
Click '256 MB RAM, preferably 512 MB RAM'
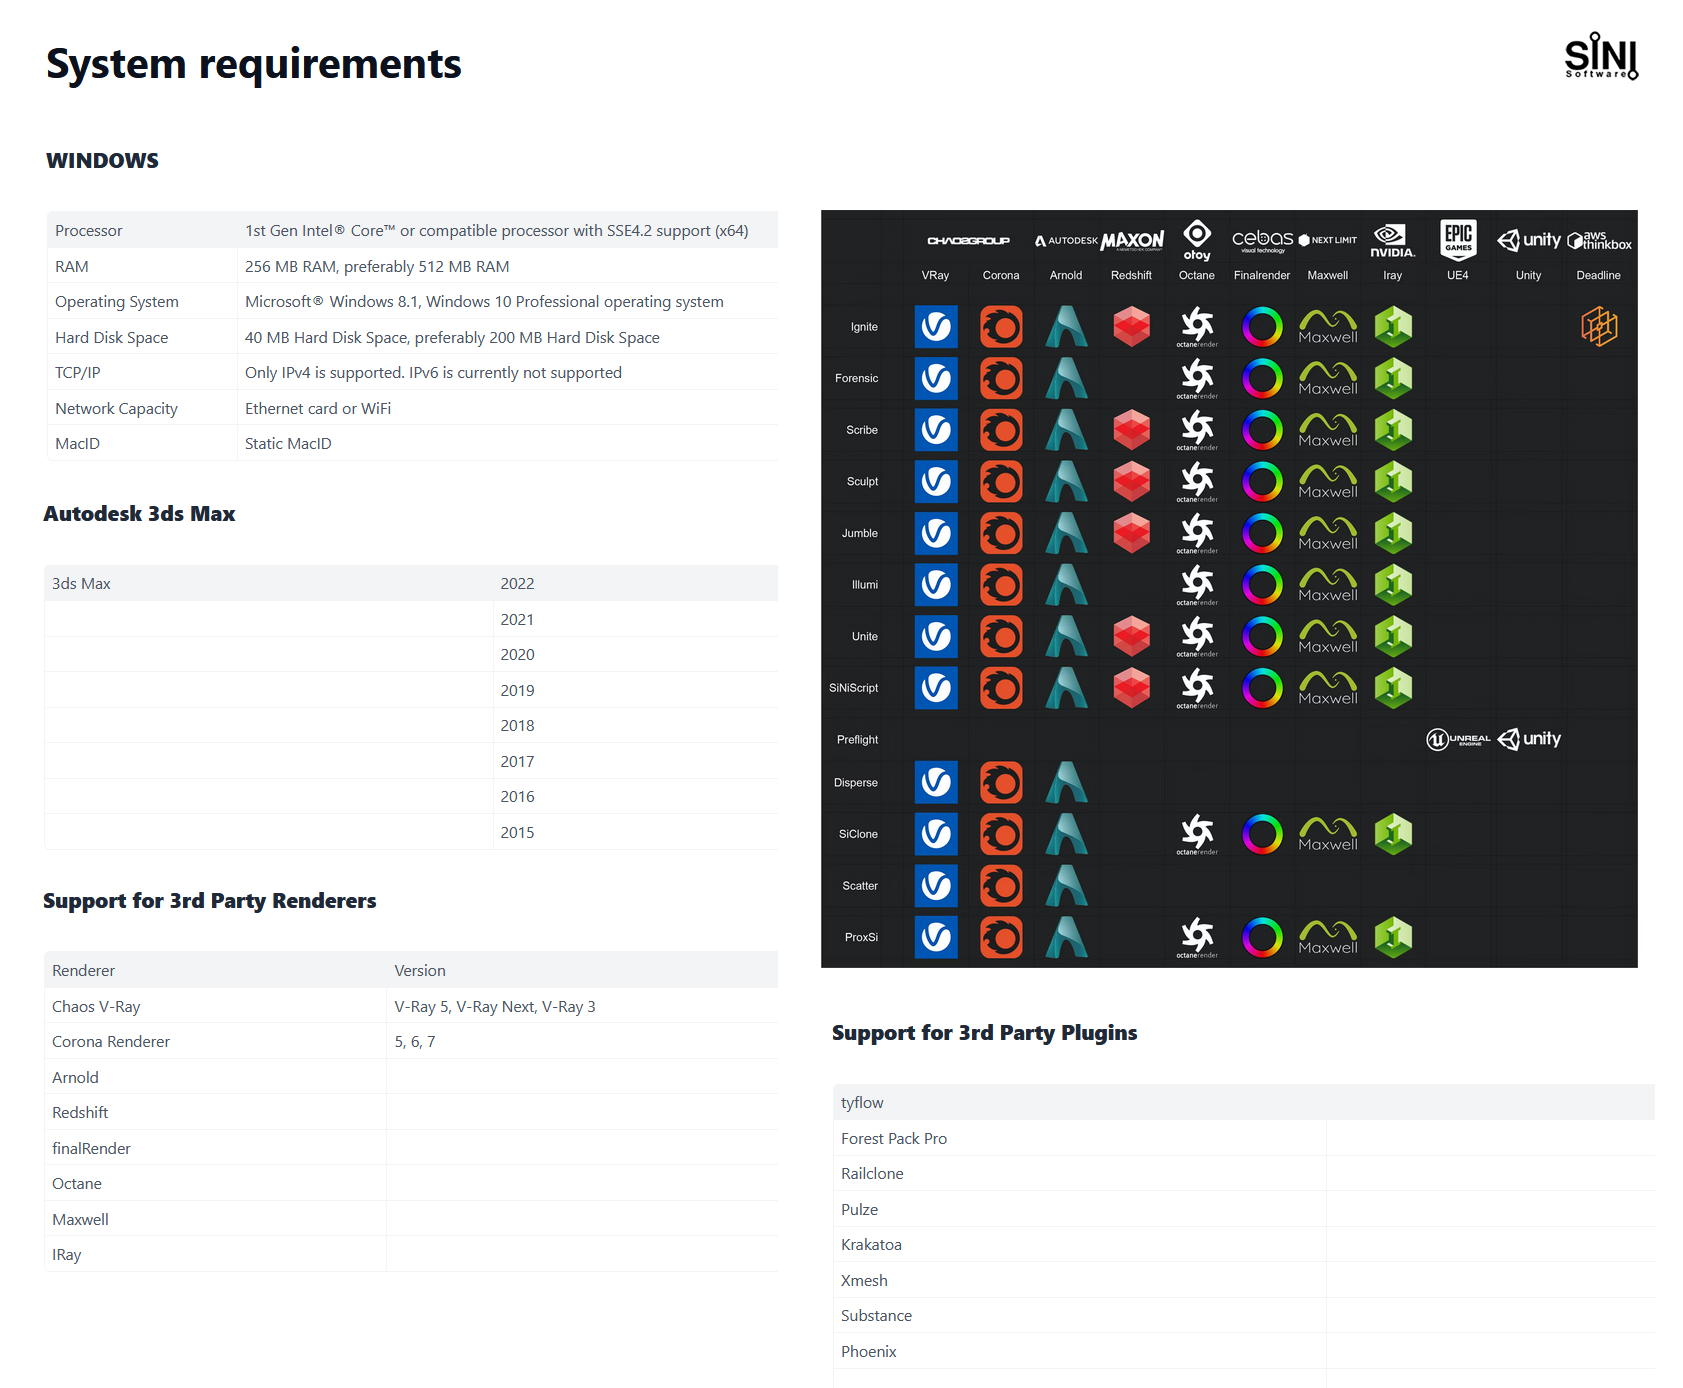[377, 266]
